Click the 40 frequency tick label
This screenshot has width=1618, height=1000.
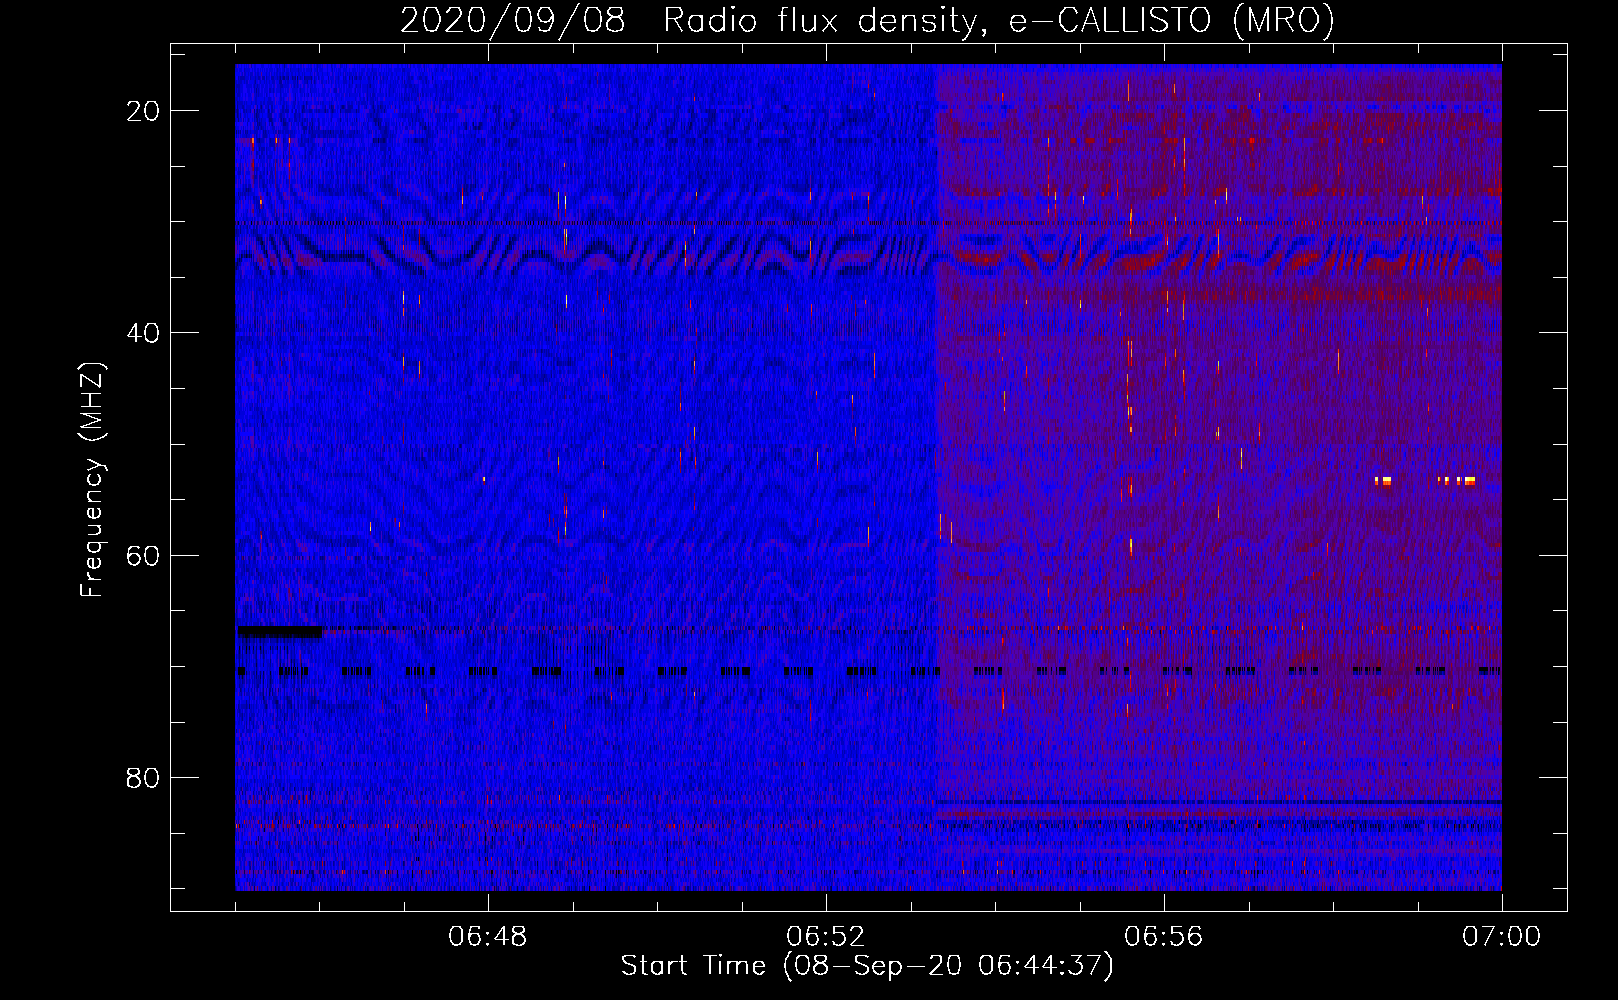pos(144,333)
